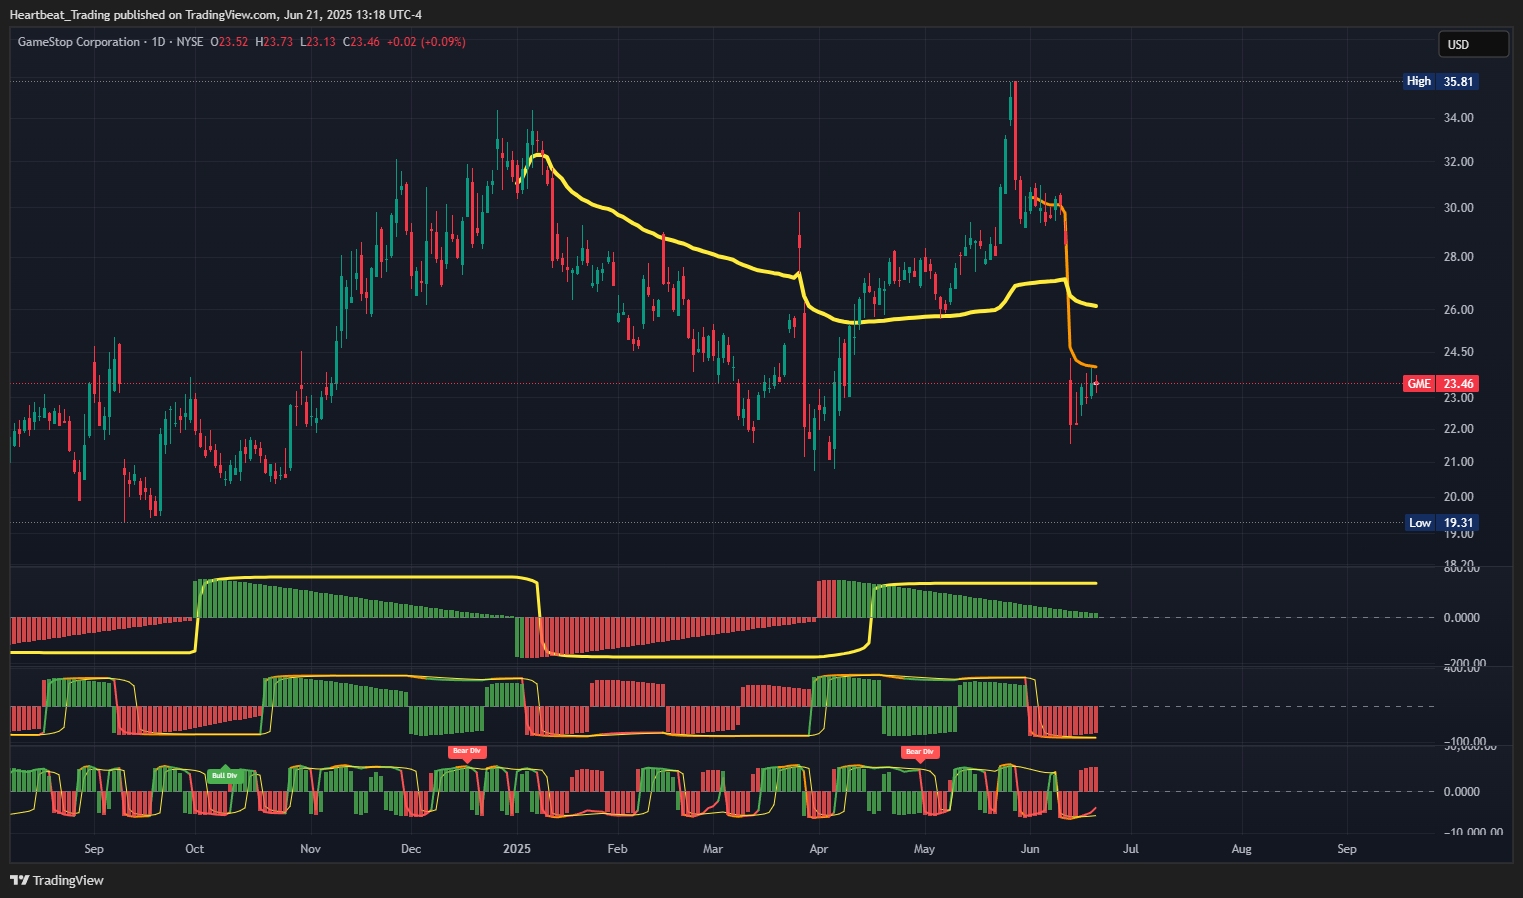Image resolution: width=1523 pixels, height=898 pixels.
Task: Click the 34.00 price axis label
Action: click(x=1459, y=118)
